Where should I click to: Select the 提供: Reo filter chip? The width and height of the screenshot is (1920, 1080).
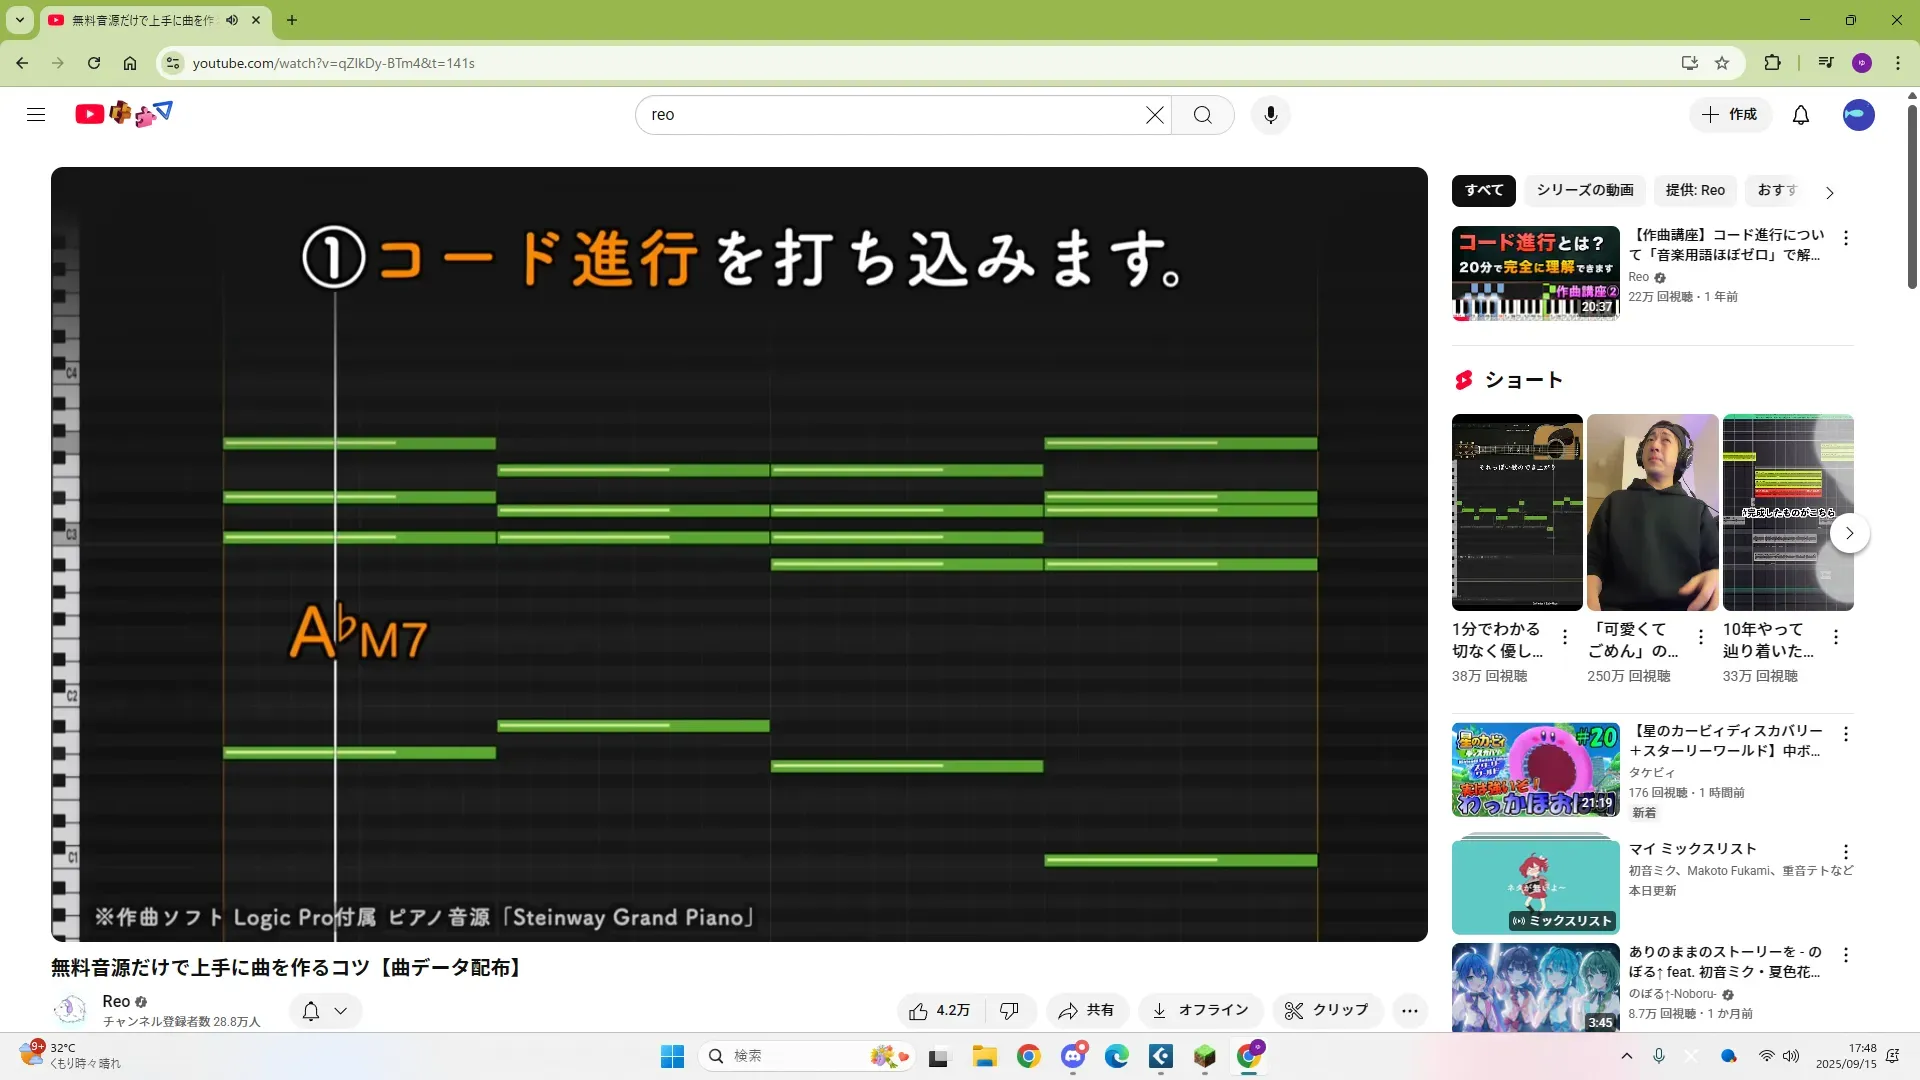(1694, 190)
